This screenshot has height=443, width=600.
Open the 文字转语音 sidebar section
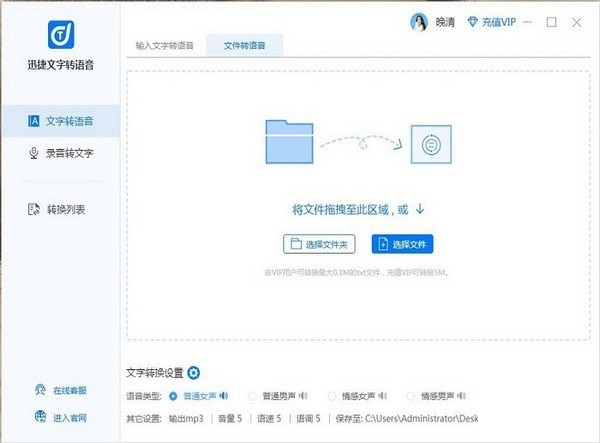(61, 121)
